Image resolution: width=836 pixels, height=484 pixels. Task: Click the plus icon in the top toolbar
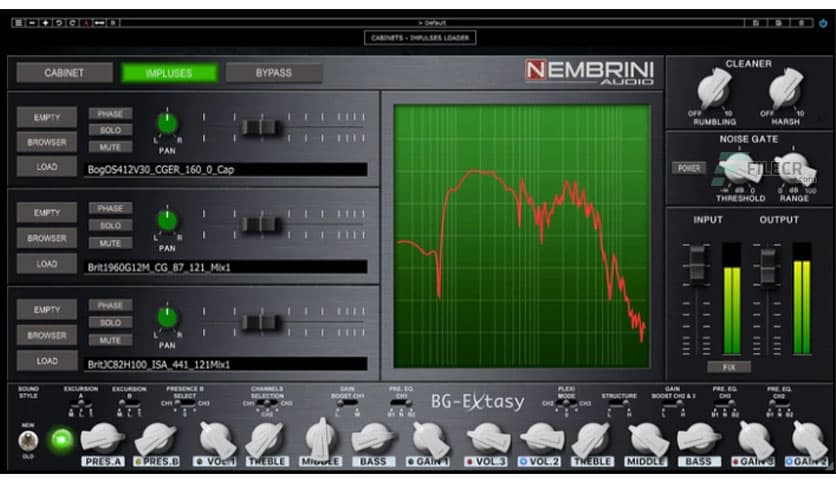pyautogui.click(x=45, y=23)
